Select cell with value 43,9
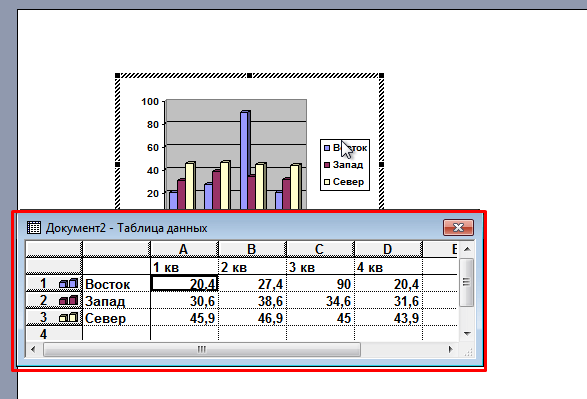The image size is (587, 399). (x=388, y=318)
